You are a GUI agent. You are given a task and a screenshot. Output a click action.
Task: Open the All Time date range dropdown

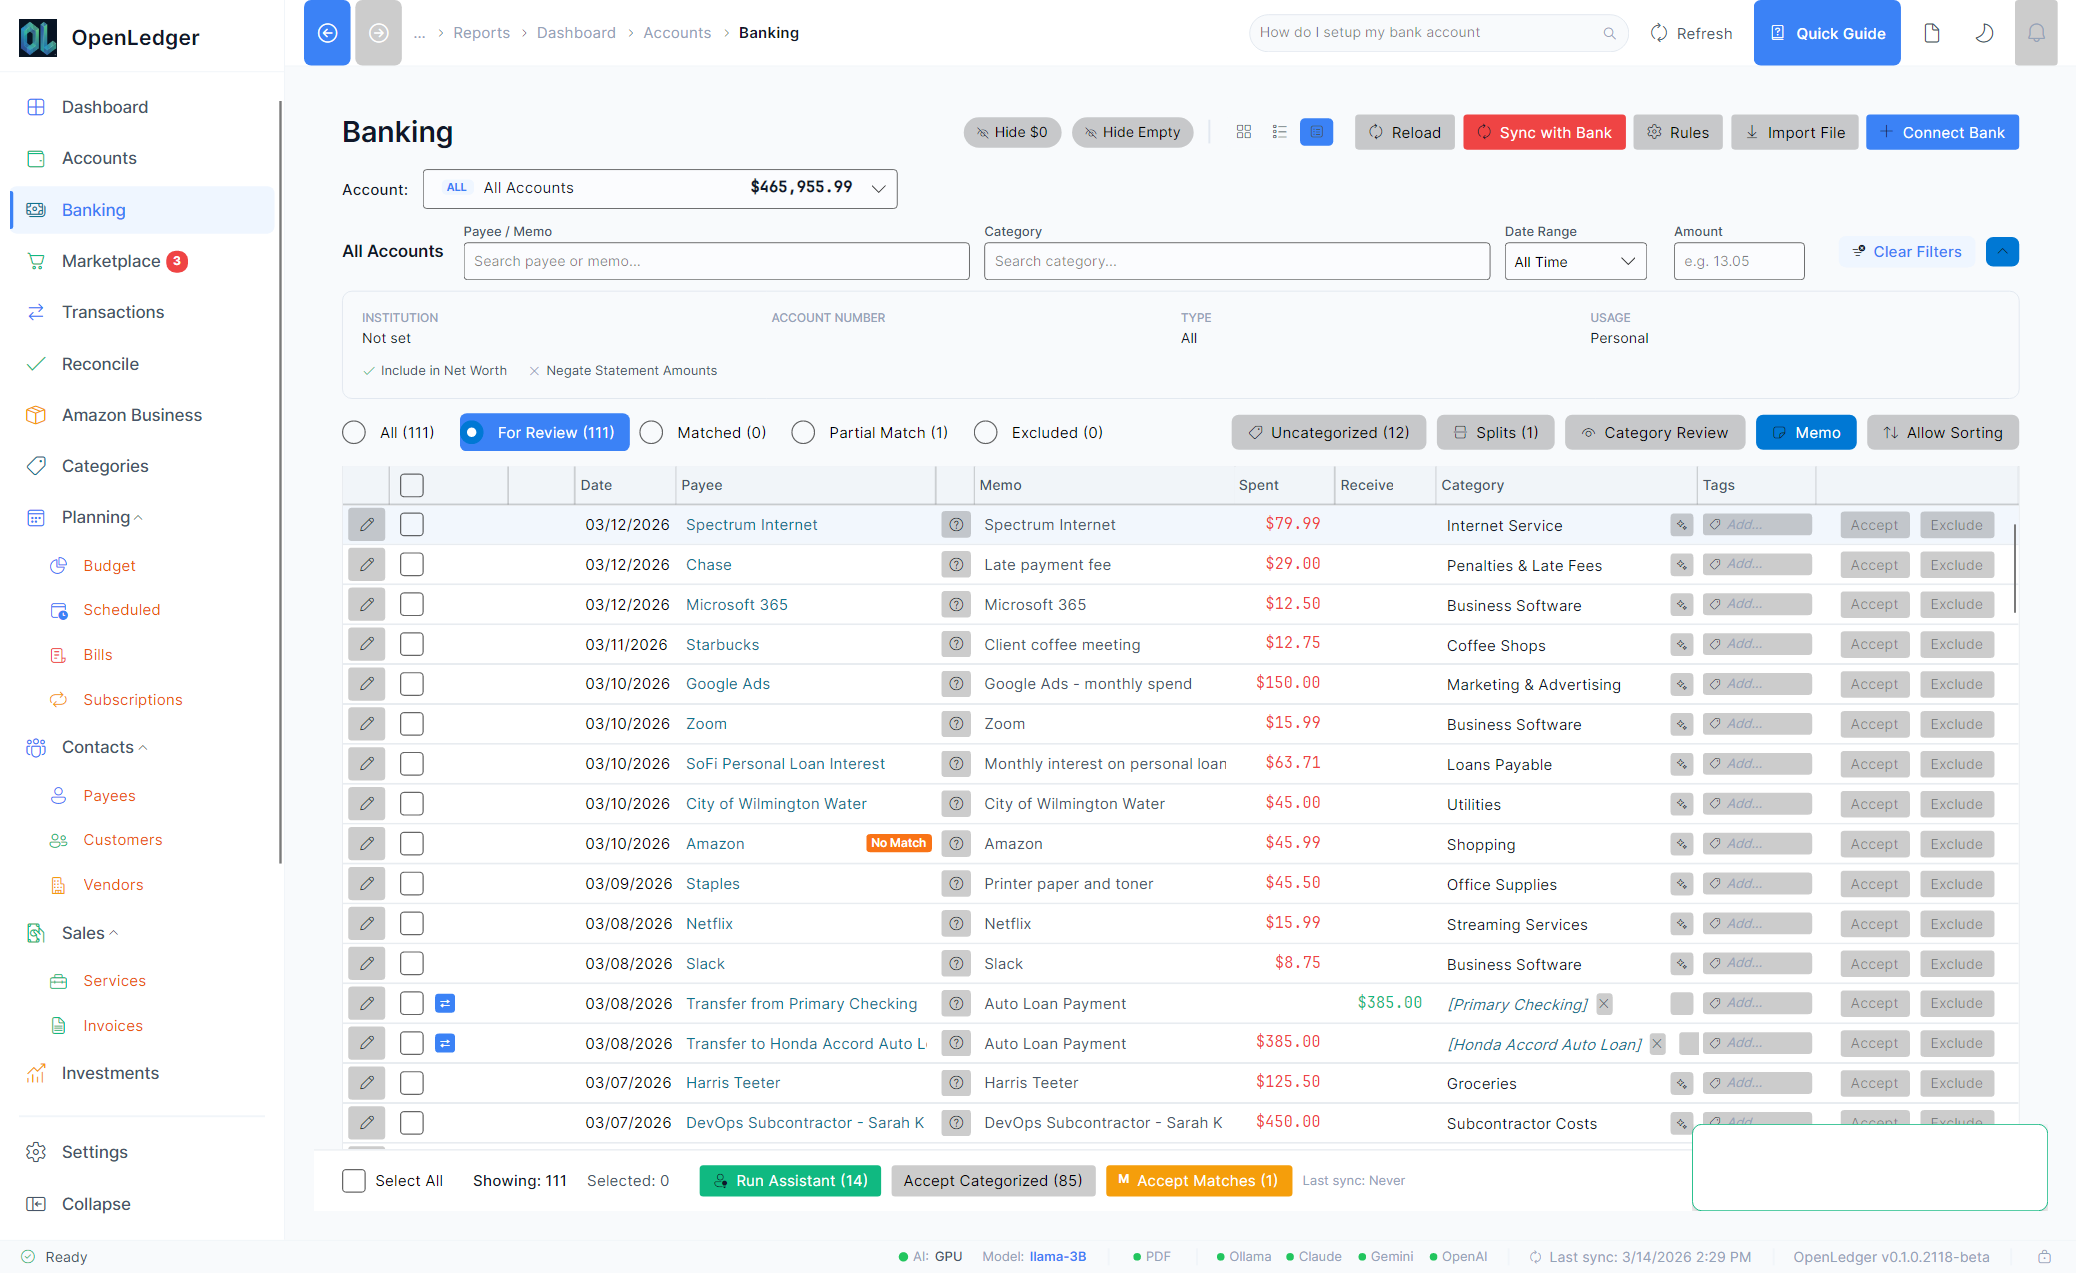1575,261
